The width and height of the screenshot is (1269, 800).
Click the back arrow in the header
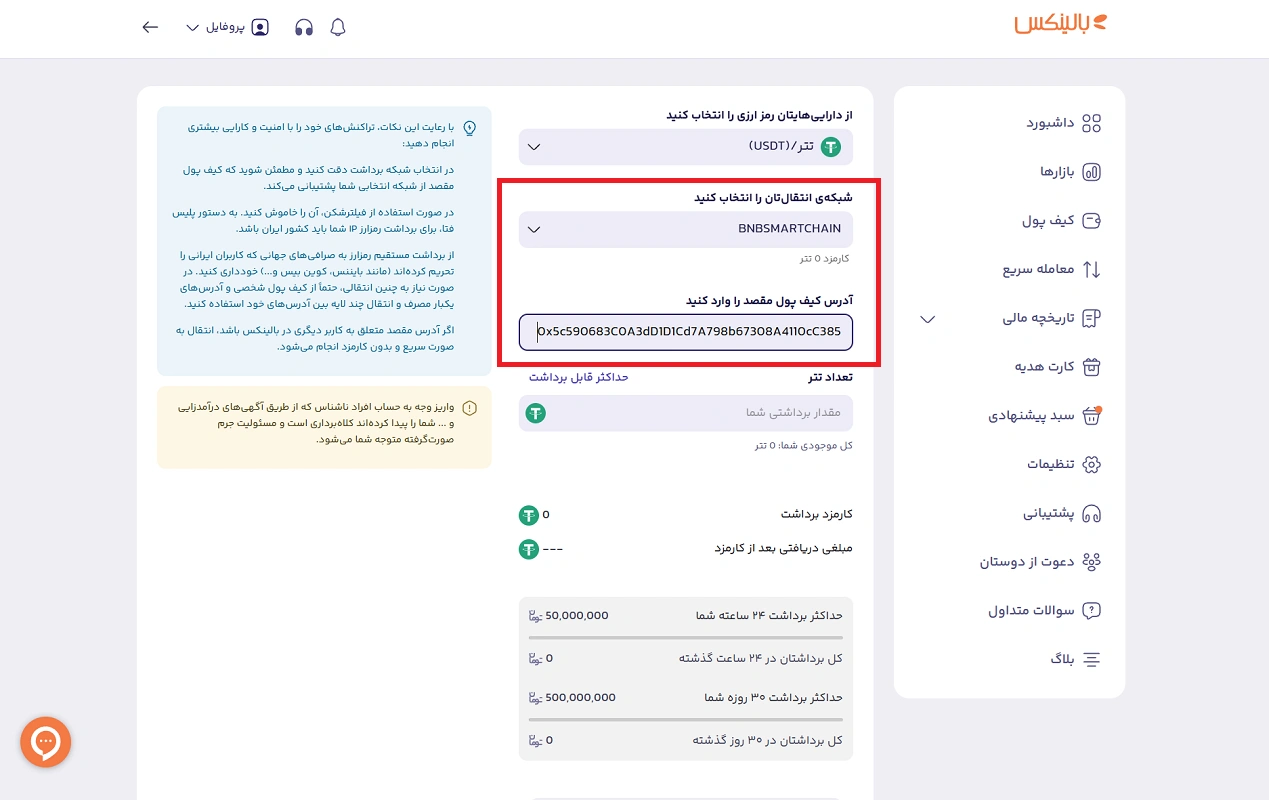pos(149,27)
